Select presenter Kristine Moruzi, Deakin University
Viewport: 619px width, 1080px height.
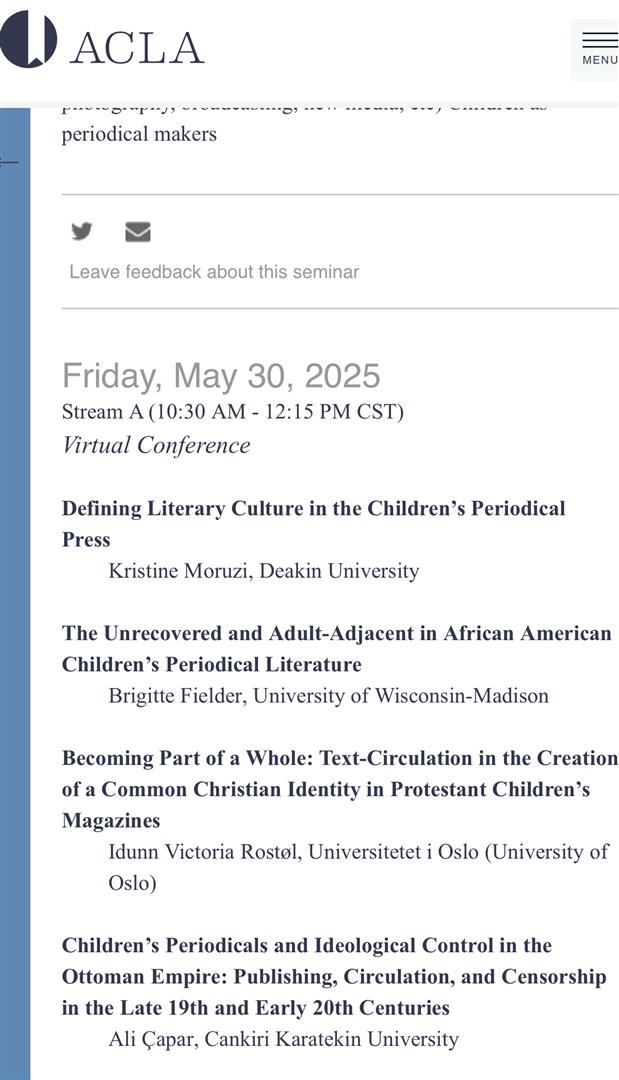tap(264, 571)
